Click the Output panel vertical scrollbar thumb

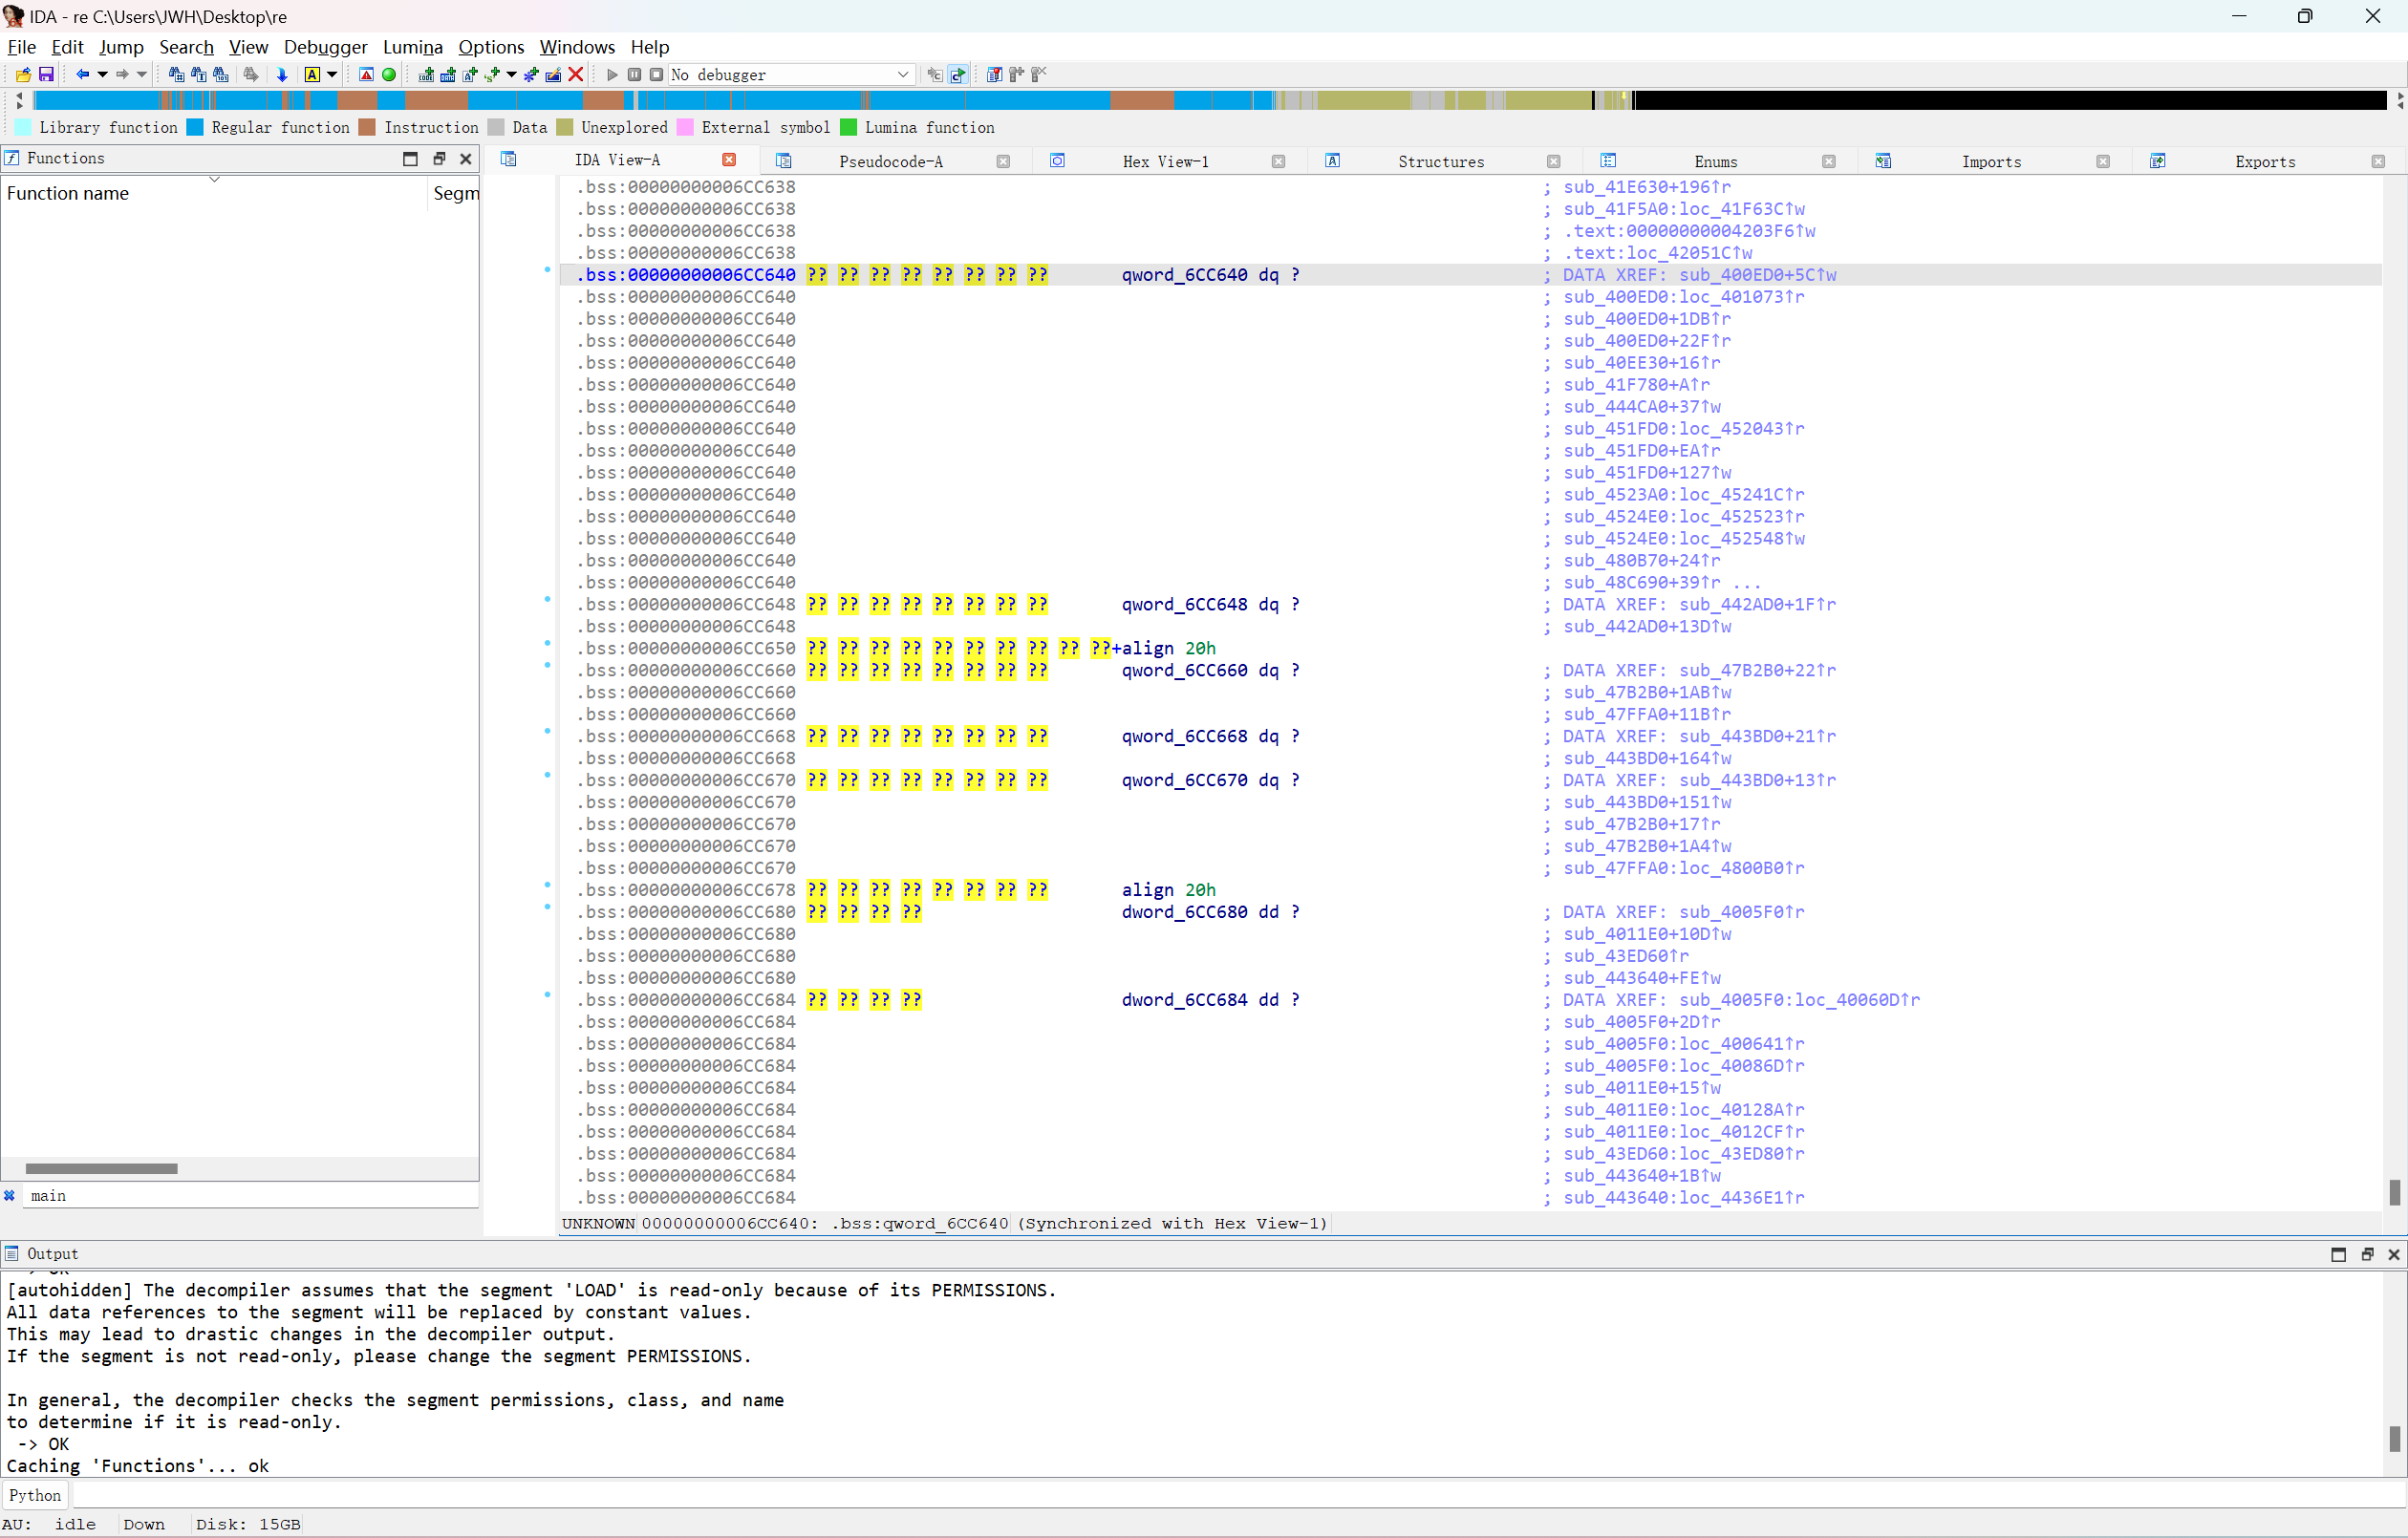[x=2394, y=1439]
